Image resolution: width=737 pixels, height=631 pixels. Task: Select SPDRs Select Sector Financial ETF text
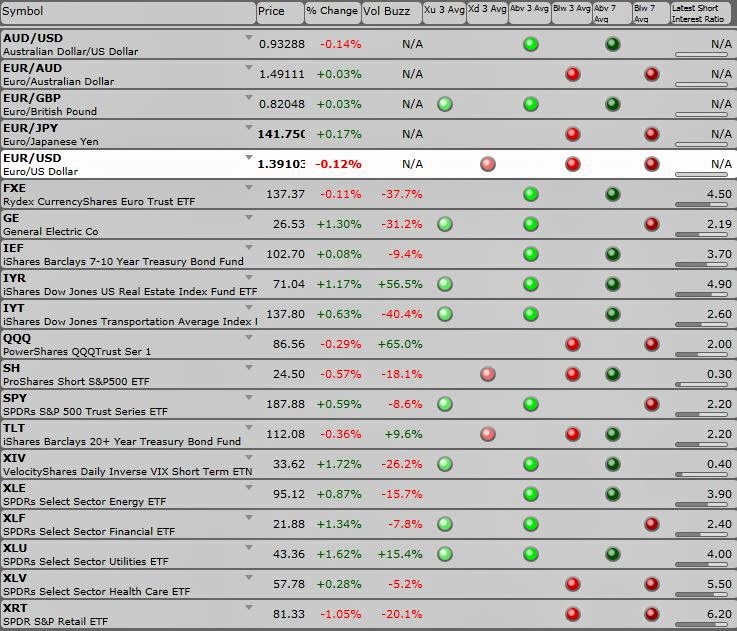[x=89, y=531]
